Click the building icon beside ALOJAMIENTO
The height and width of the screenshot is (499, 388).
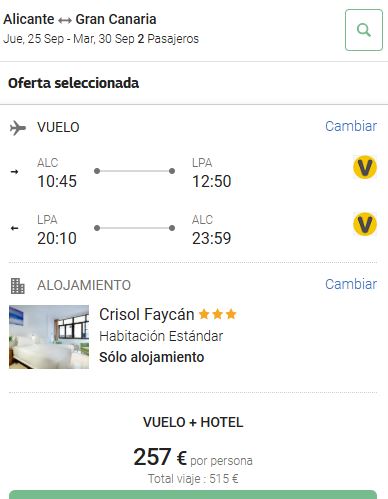click(x=18, y=286)
